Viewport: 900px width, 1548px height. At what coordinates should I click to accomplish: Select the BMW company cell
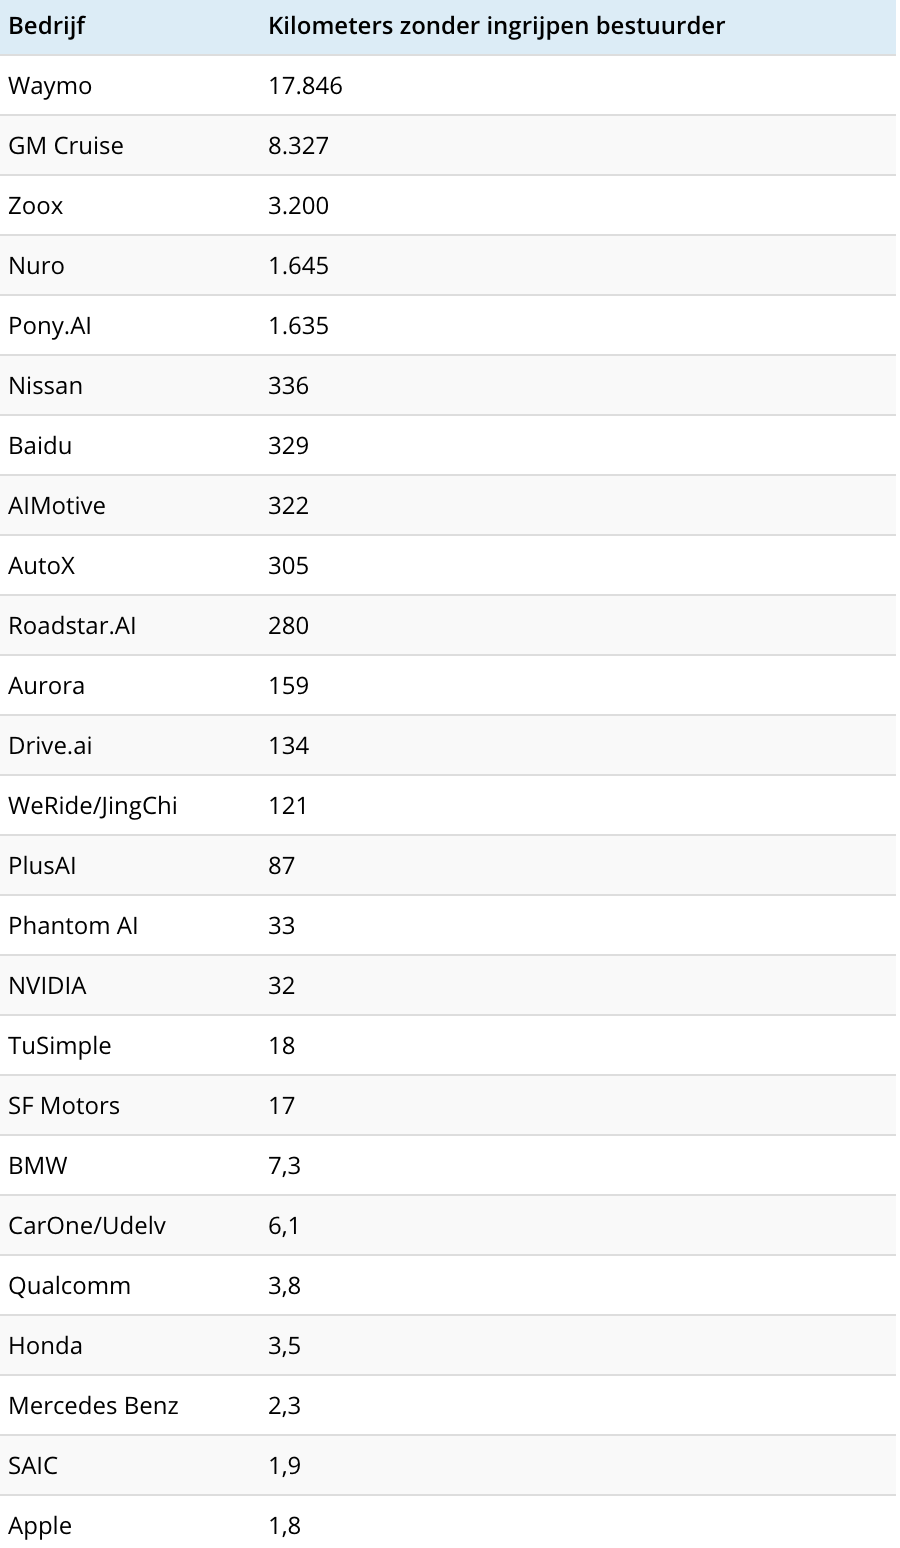click(x=38, y=1166)
